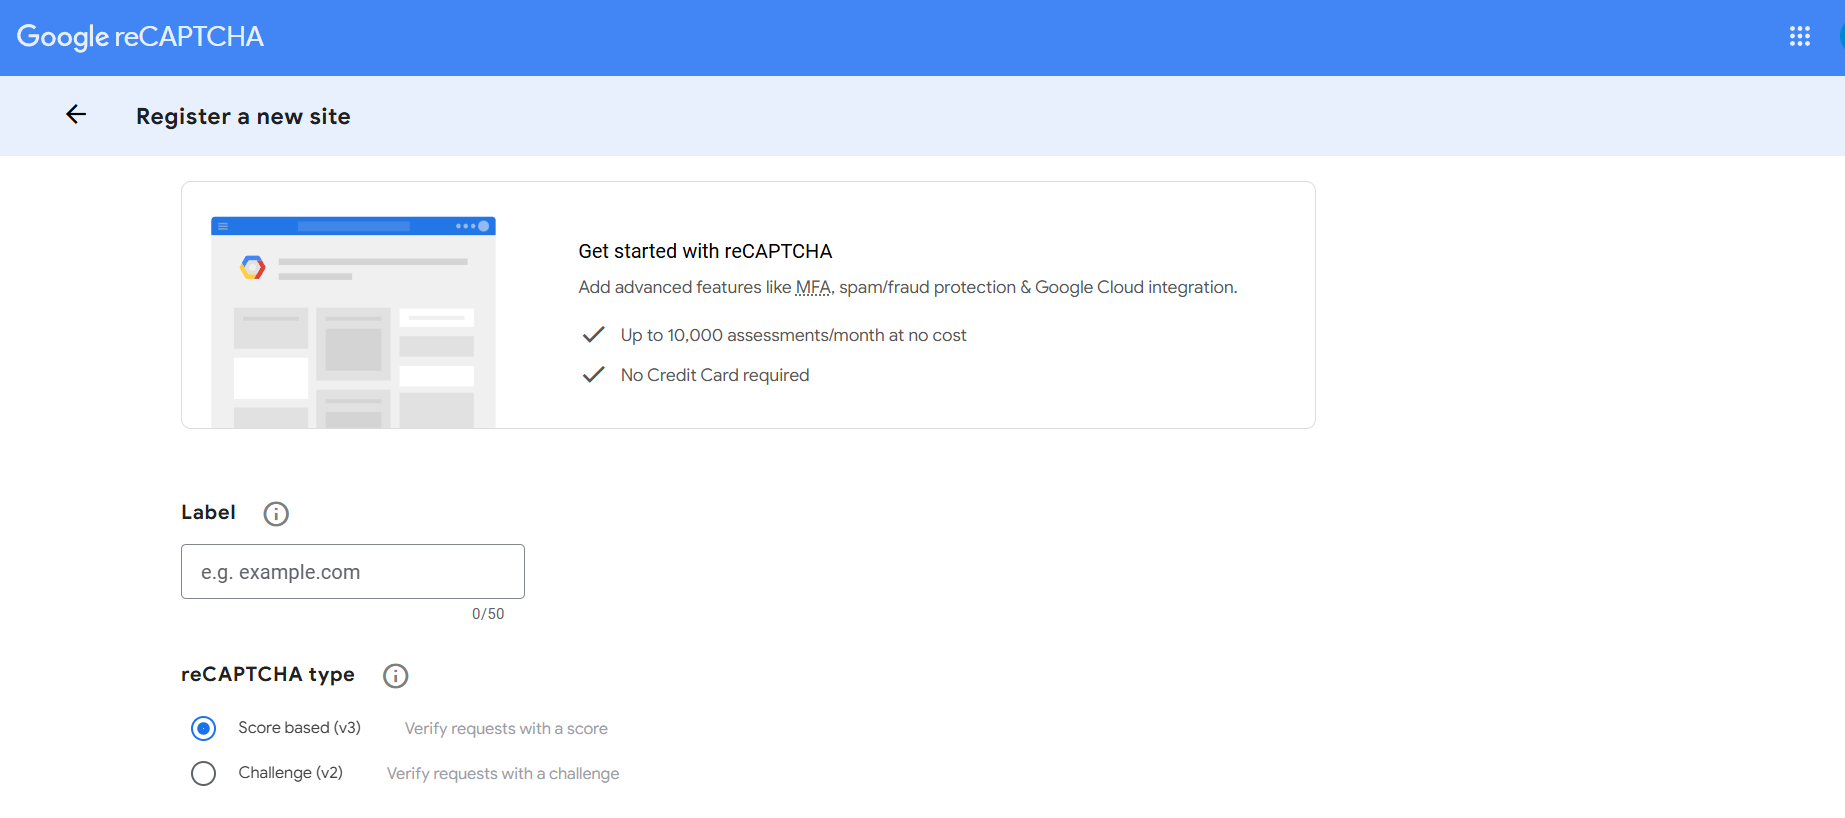Click the Google Cloud logo in the illustration
Viewport: 1845px width, 818px height.
253,267
